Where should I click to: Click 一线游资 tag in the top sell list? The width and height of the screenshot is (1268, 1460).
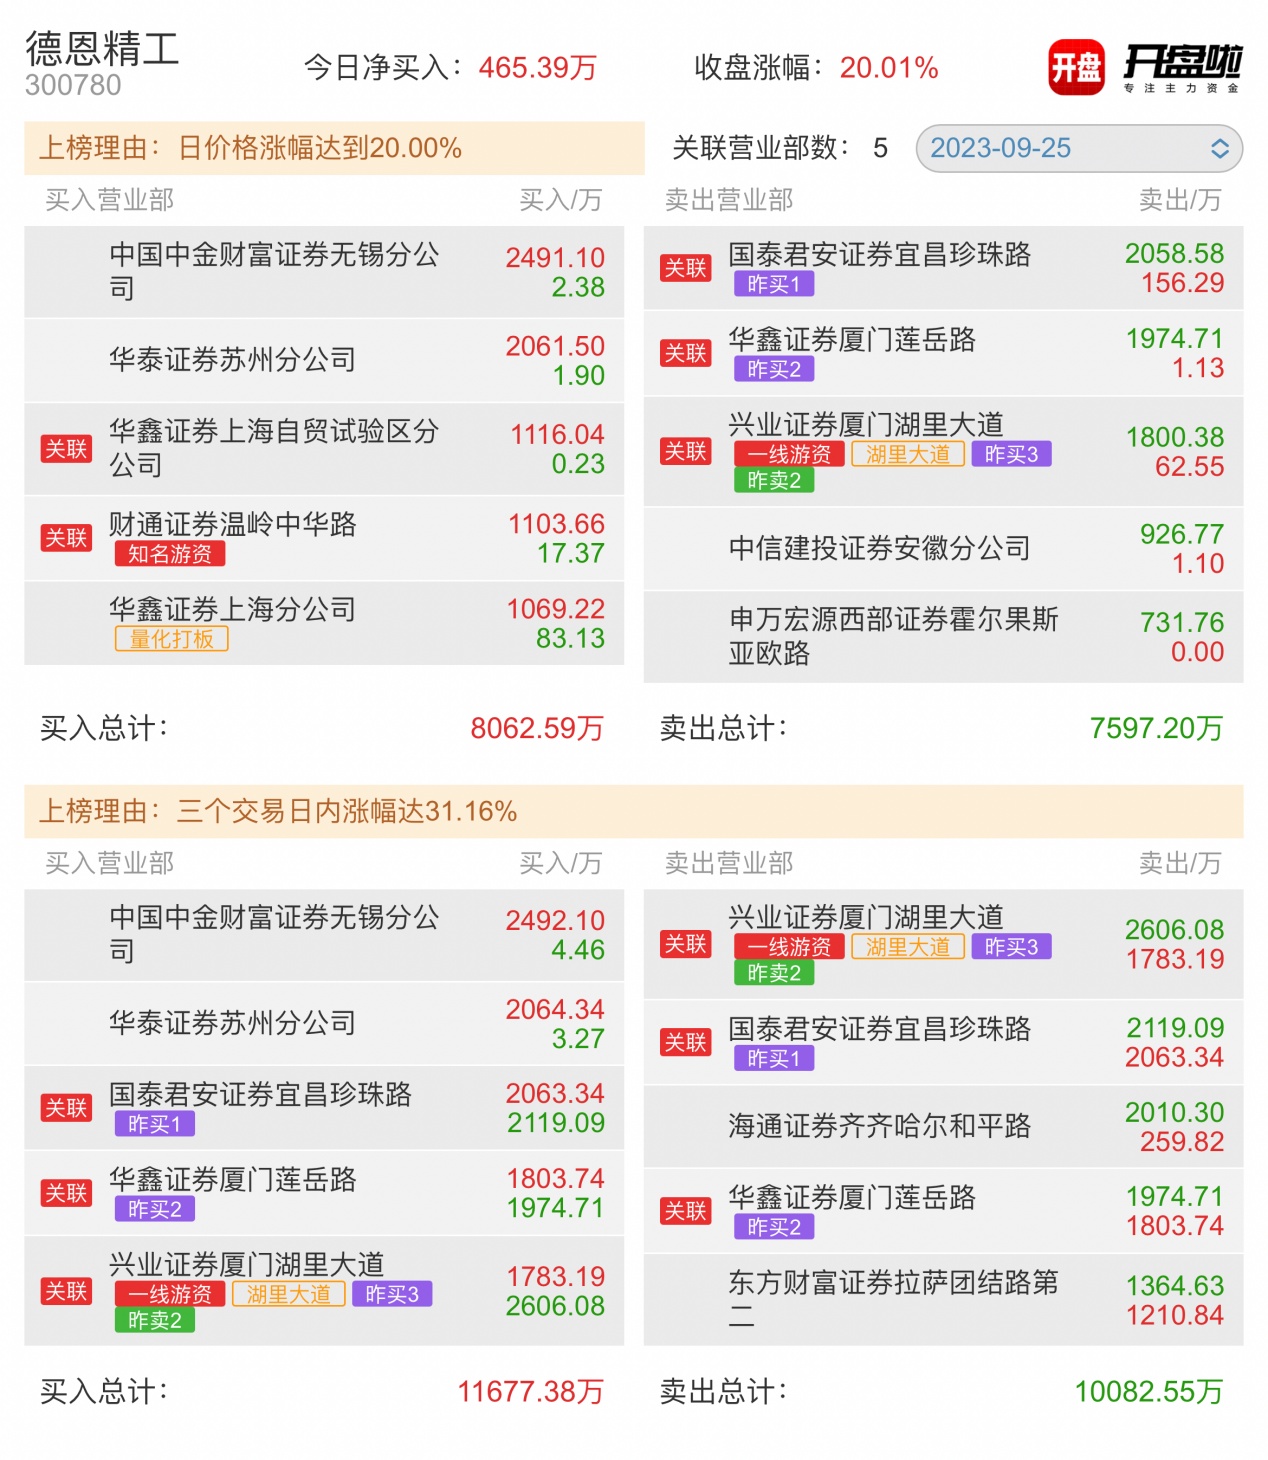pyautogui.click(x=788, y=455)
